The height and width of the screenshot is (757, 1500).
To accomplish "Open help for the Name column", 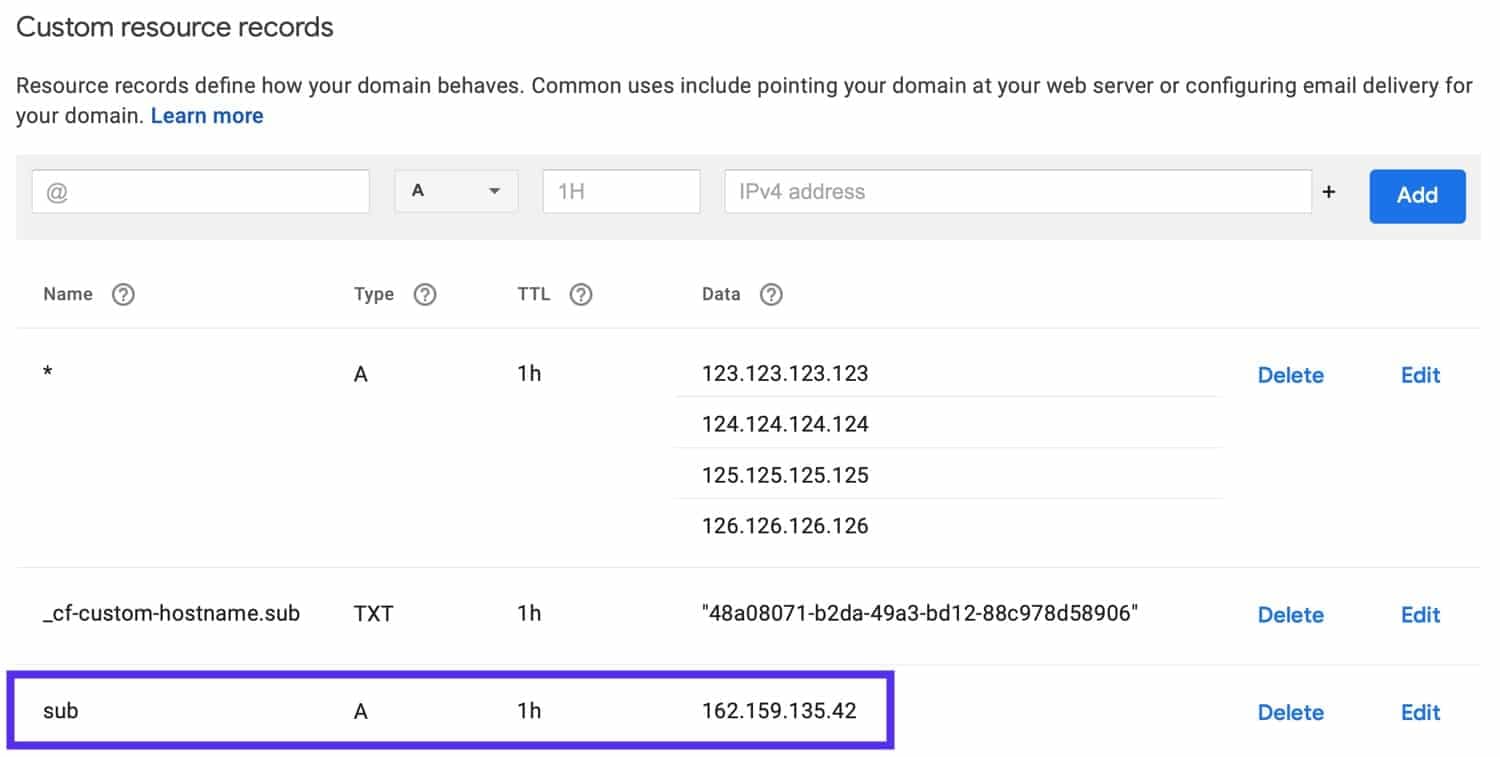I will 123,294.
